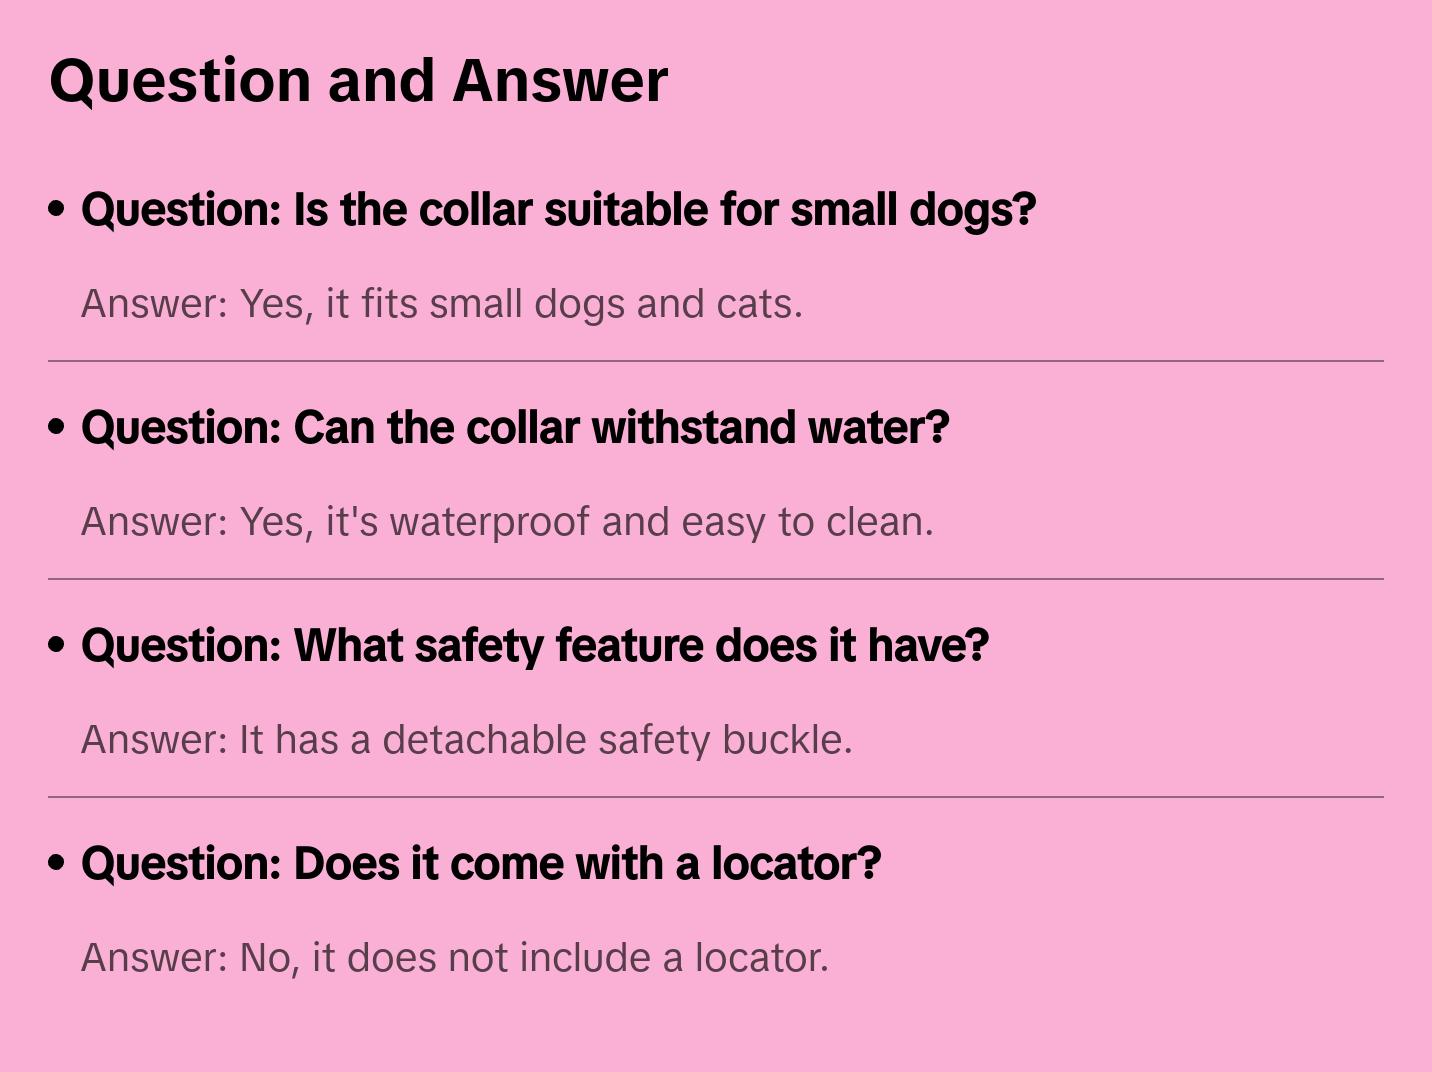Click the bullet beside the water question
The width and height of the screenshot is (1432, 1072).
pos(57,428)
